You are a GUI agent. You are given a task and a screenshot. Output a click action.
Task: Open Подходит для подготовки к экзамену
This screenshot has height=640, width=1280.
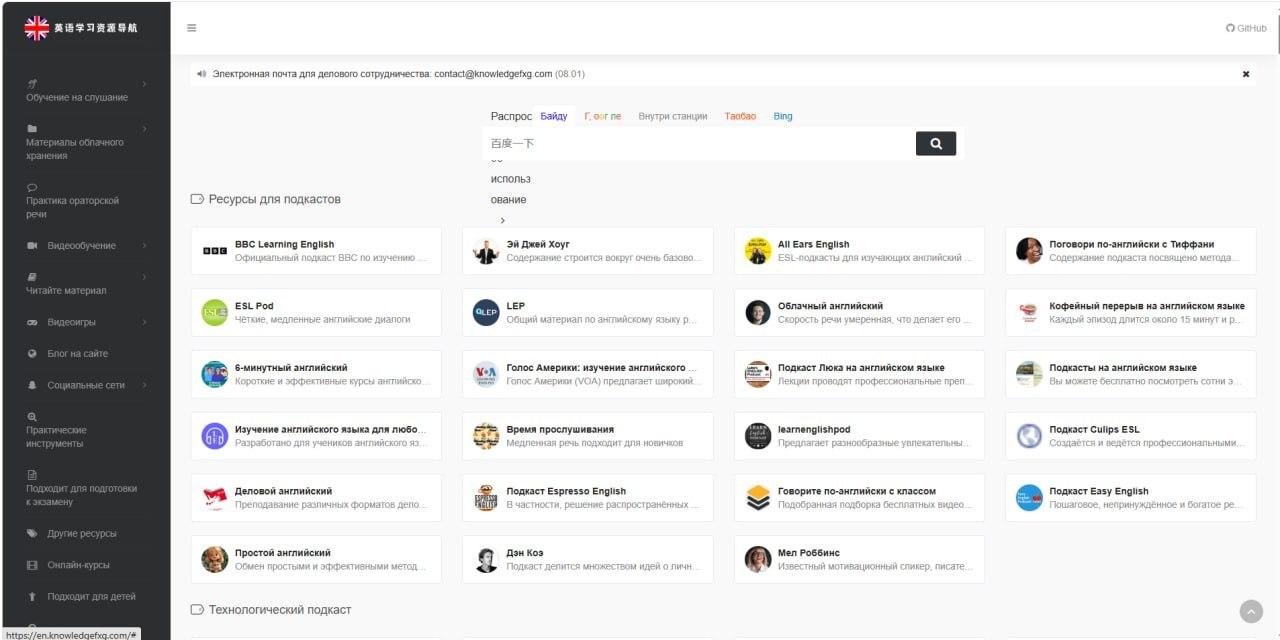point(81,495)
